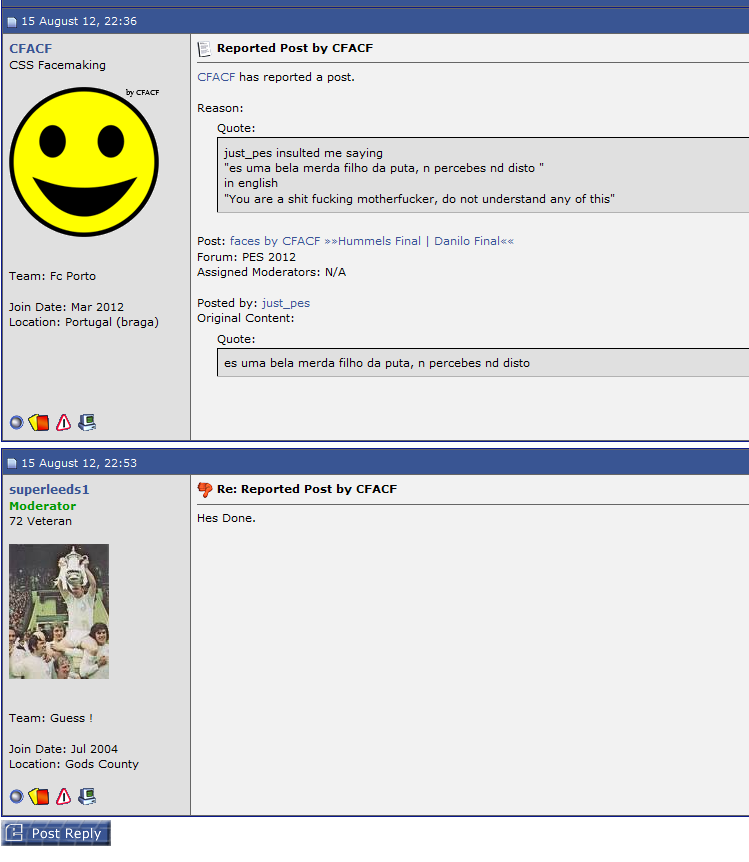Click the post icon beside 15 August 22:53
This screenshot has width=749, height=862.
(12, 464)
